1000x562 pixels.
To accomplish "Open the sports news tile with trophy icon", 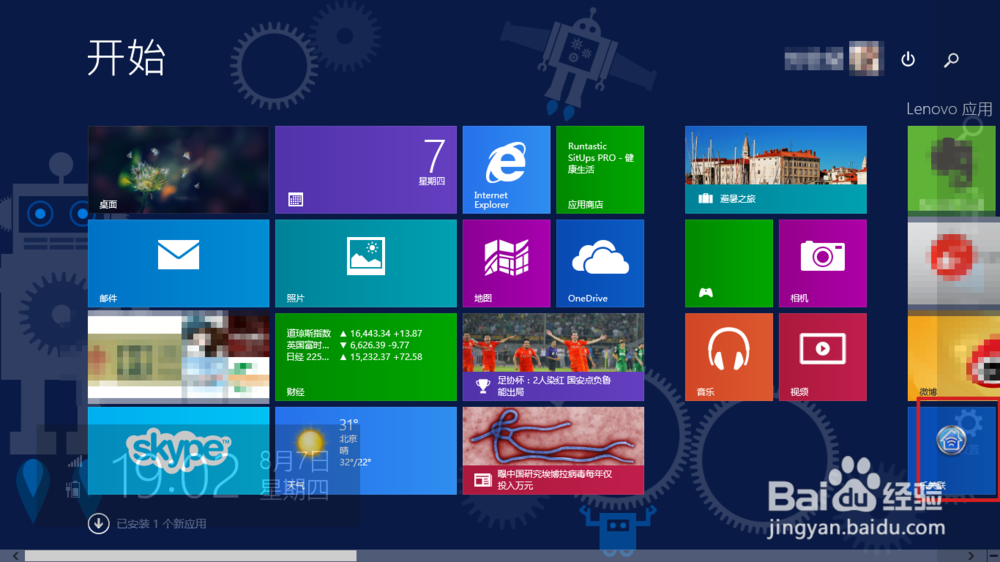I will coord(553,357).
